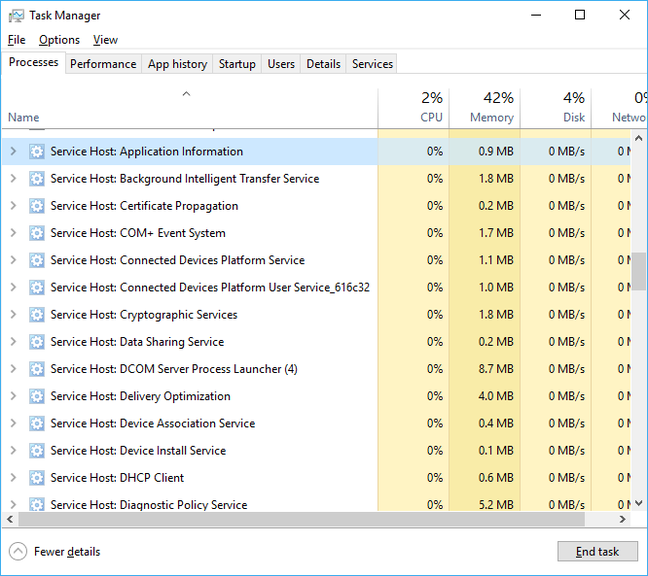The height and width of the screenshot is (576, 648).
Task: Click gear icon of Cryptographic Services row
Action: click(37, 315)
